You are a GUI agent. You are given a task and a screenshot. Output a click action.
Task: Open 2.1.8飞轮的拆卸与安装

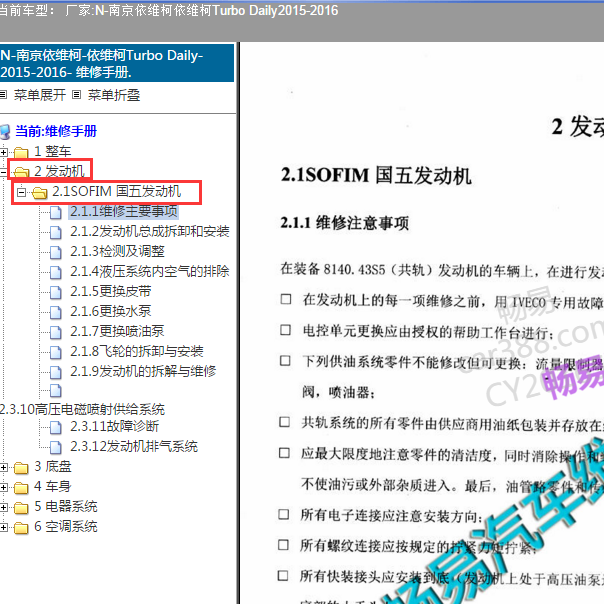click(137, 351)
